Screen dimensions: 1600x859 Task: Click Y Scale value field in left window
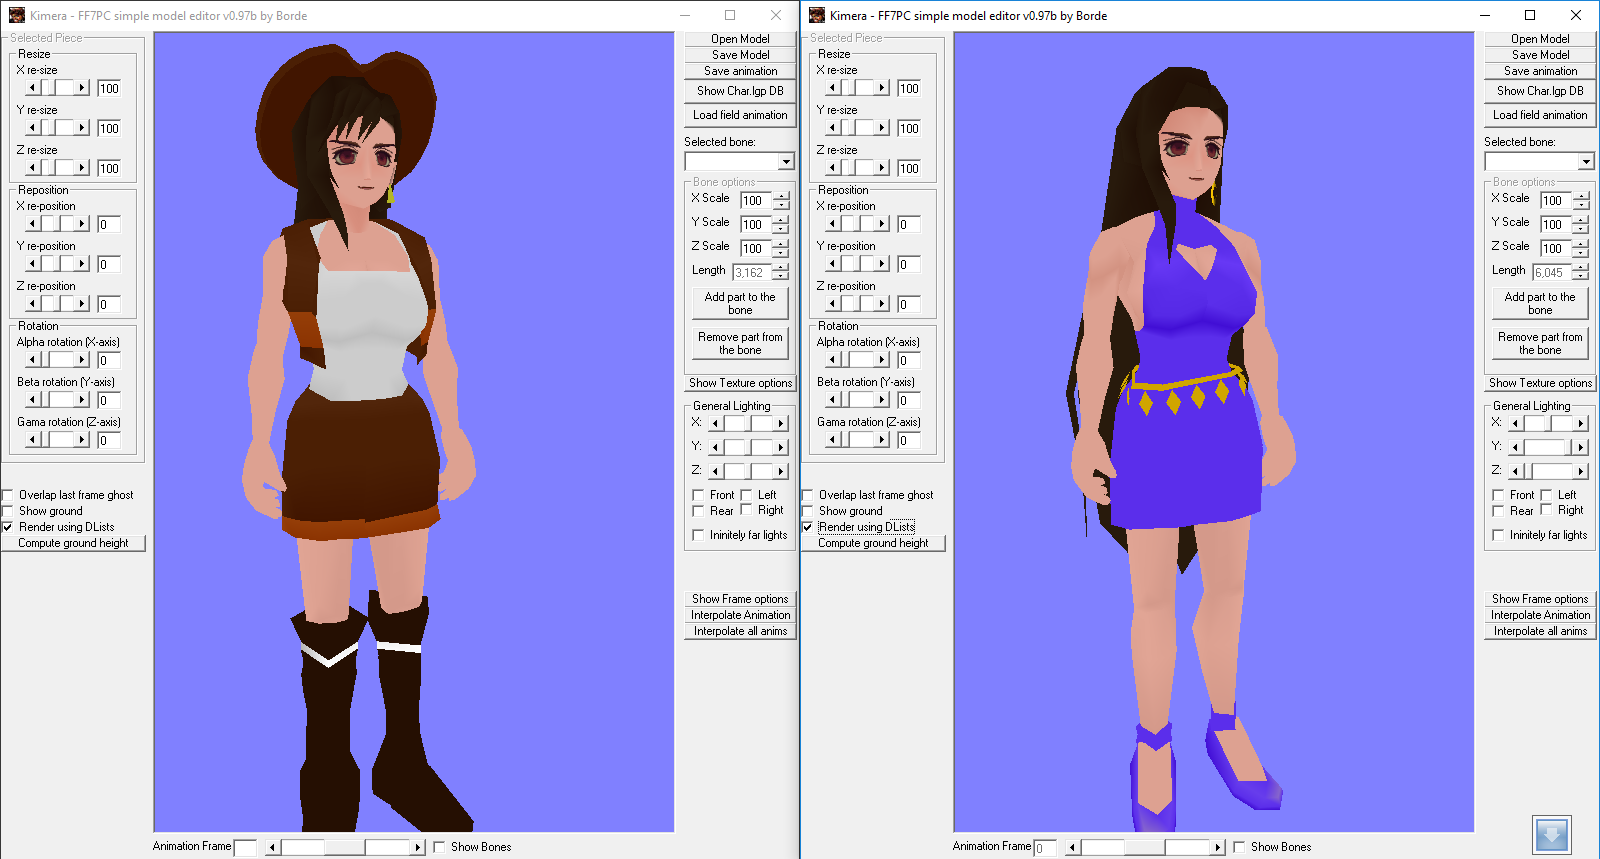click(x=756, y=224)
